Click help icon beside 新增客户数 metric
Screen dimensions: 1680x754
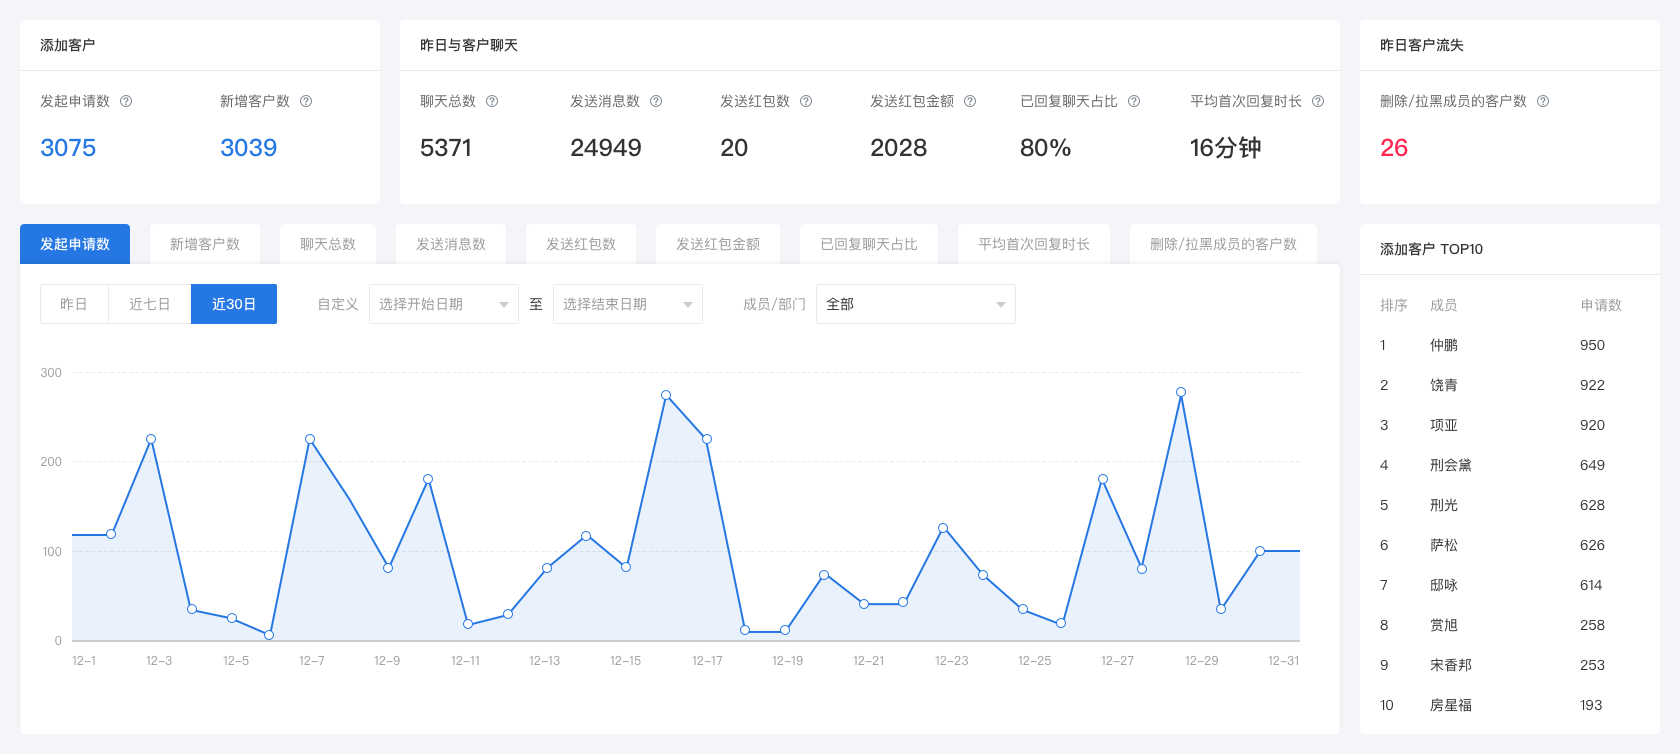tap(306, 101)
